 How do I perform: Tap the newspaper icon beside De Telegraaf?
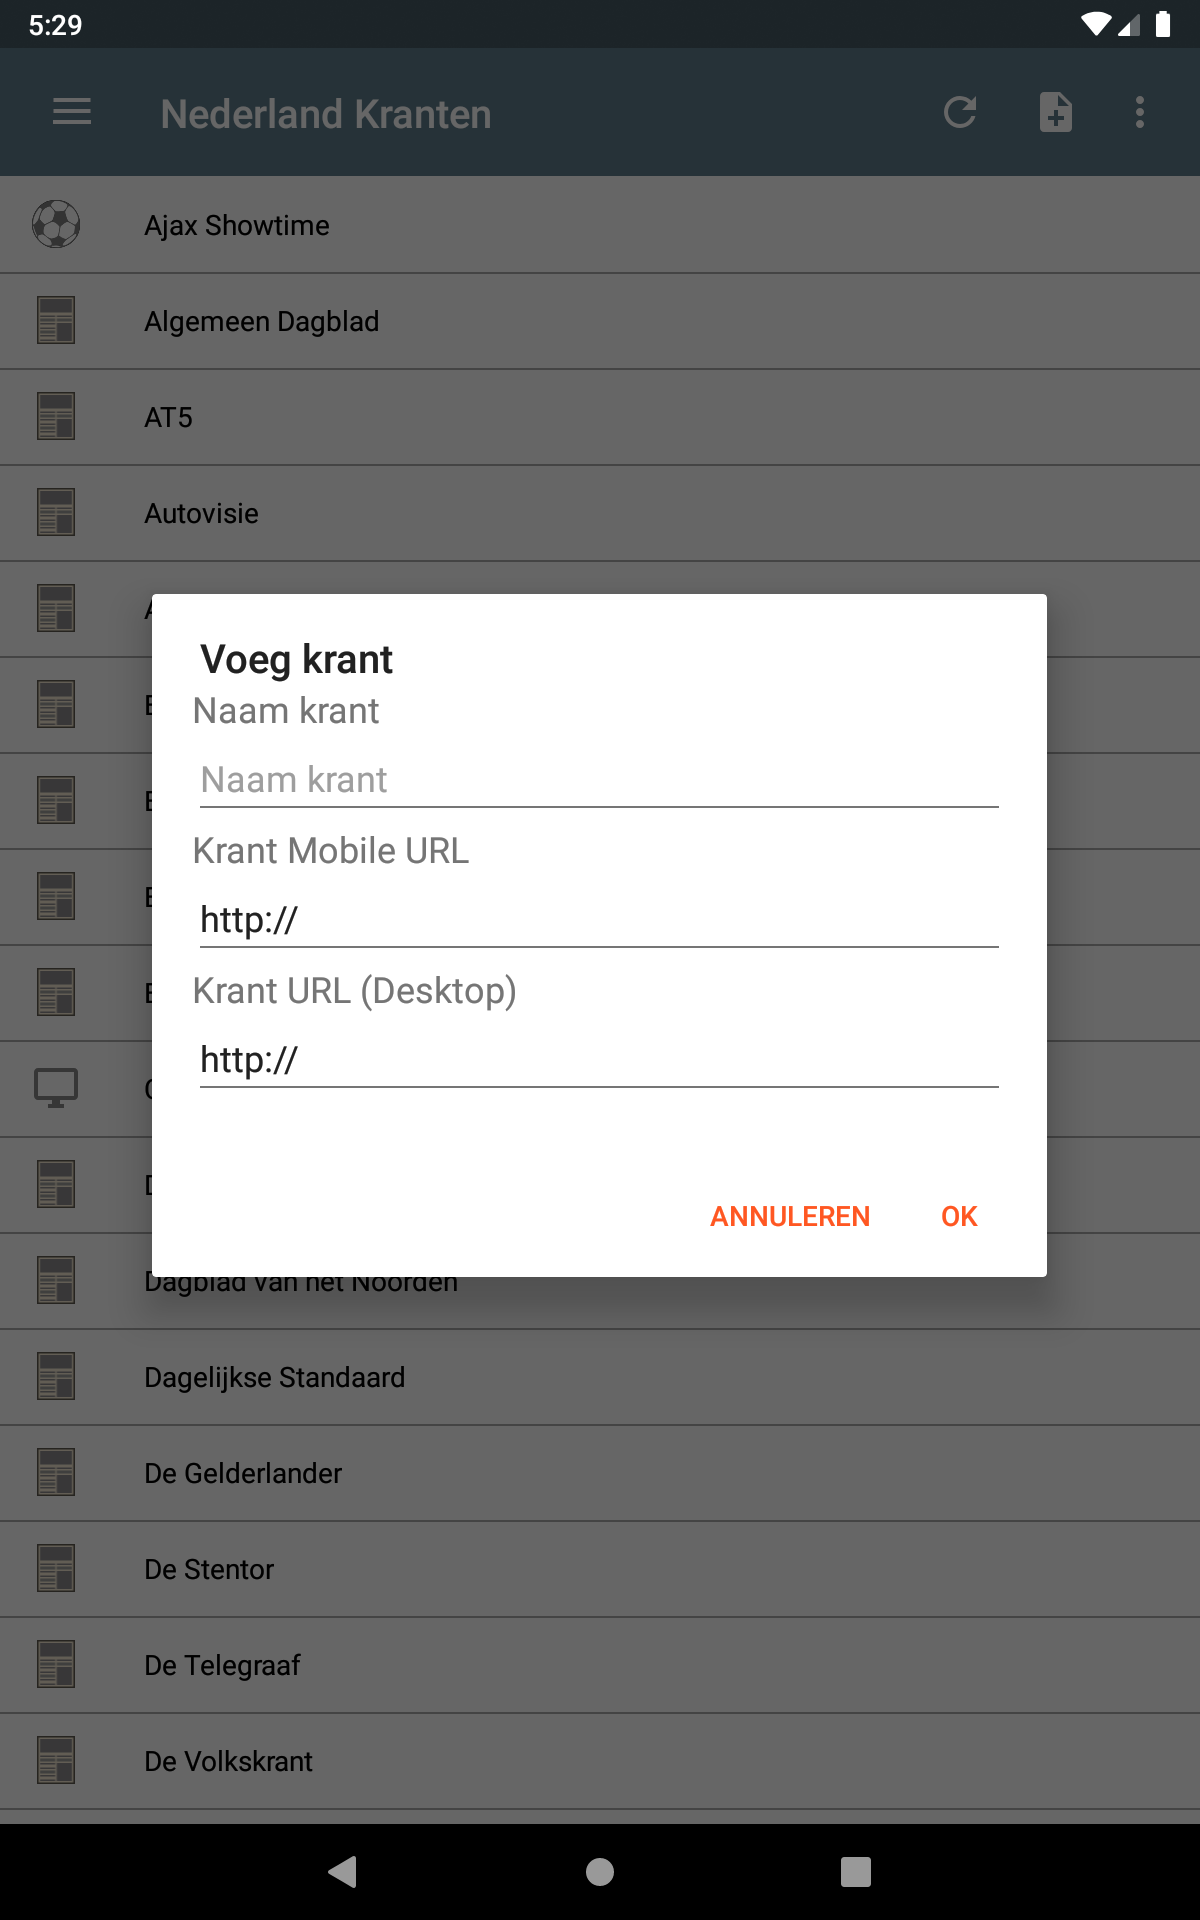coord(56,1665)
